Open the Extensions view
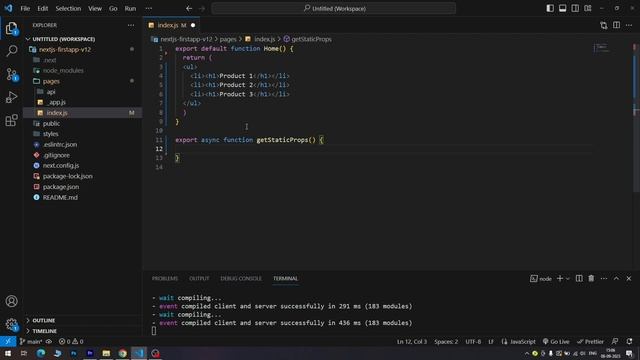The width and height of the screenshot is (640, 360). [11, 120]
